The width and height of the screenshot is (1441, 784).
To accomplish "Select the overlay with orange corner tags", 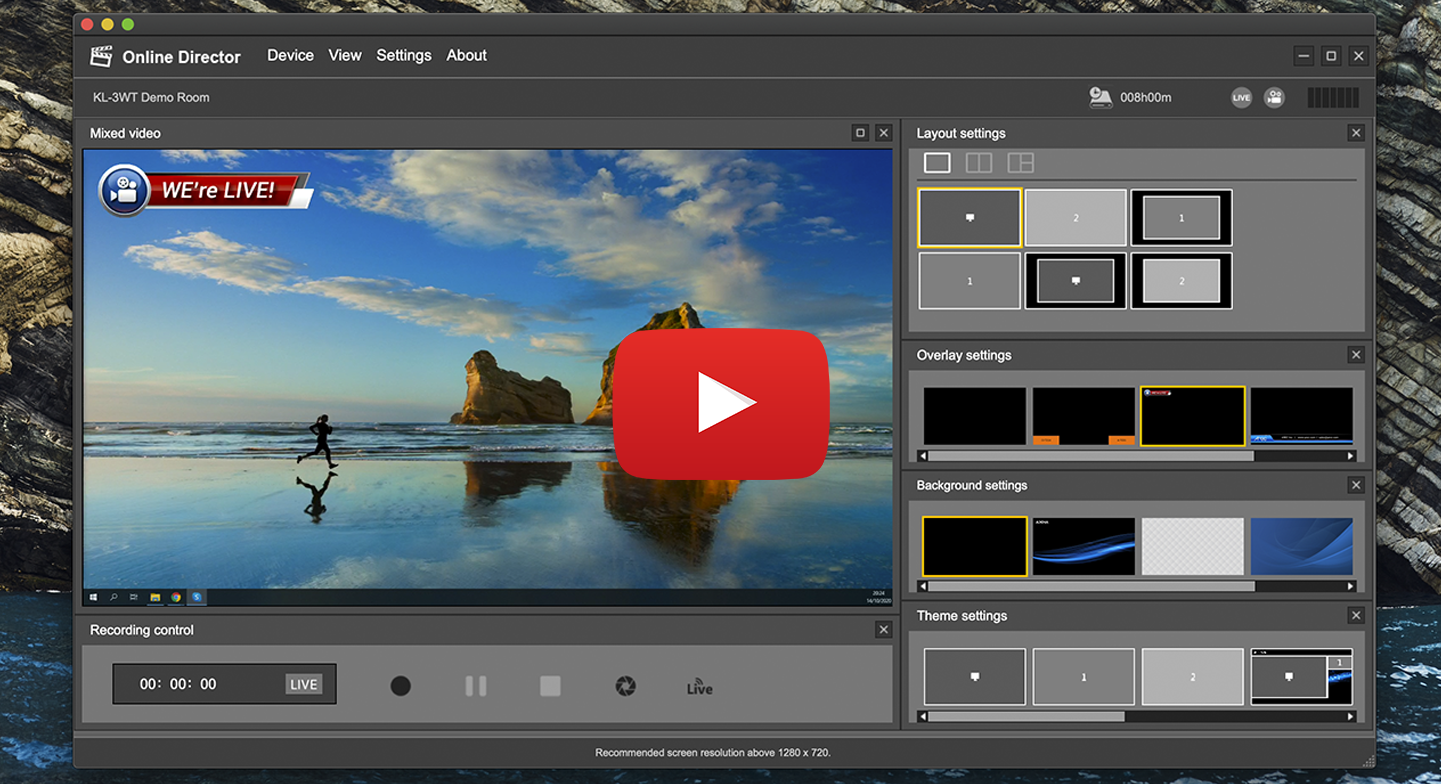I will point(1084,416).
